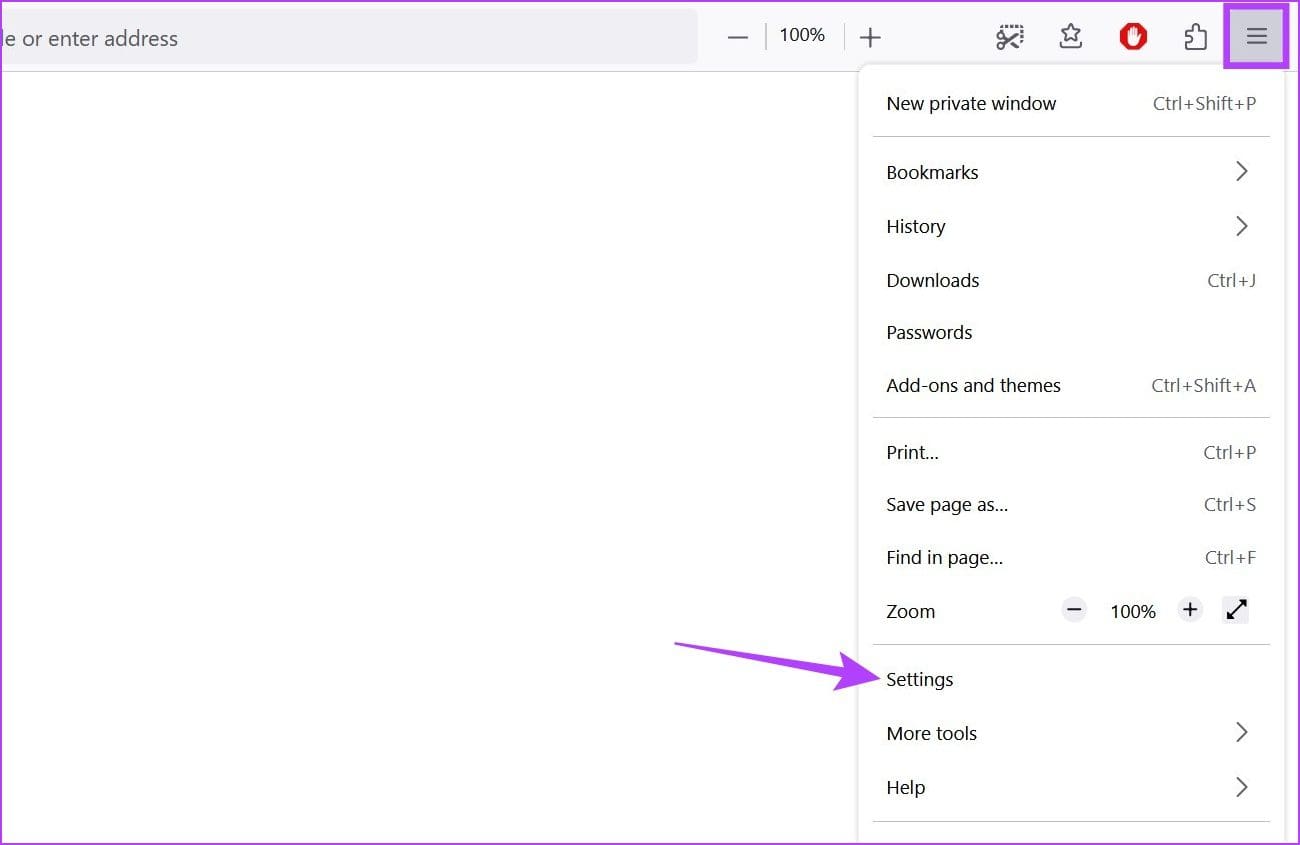Click the screenshot scissors toolbar icon

point(1010,38)
